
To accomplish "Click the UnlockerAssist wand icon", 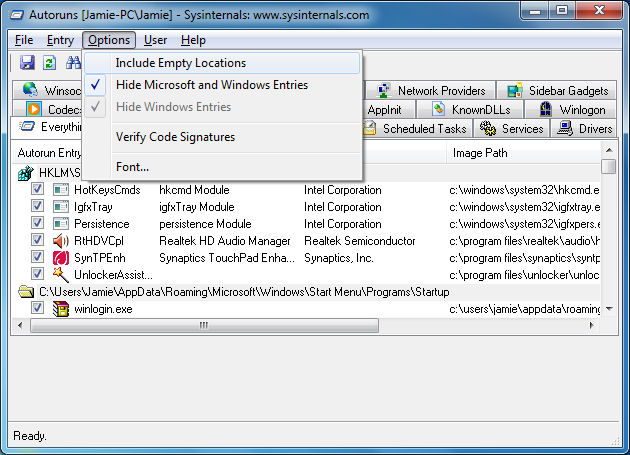I will (61, 275).
